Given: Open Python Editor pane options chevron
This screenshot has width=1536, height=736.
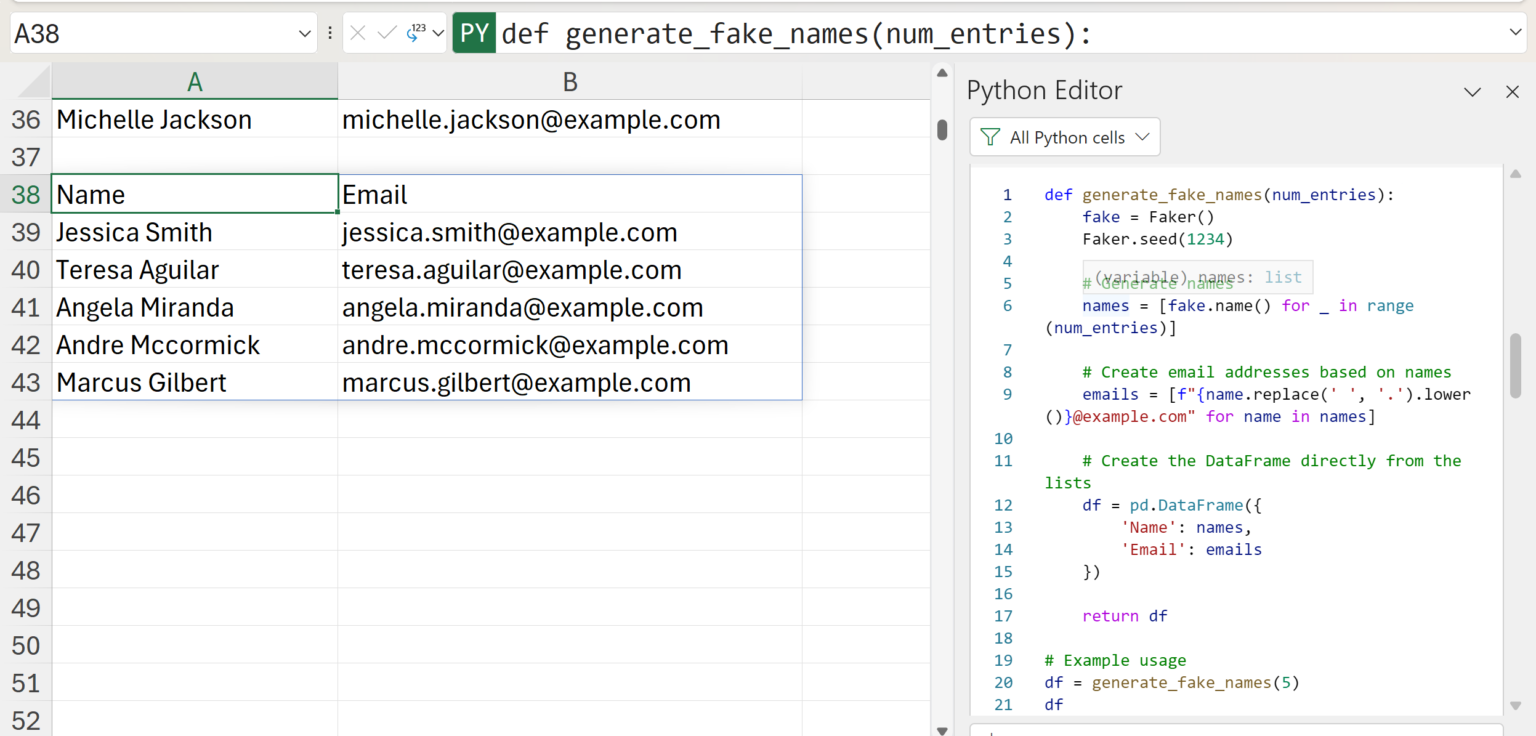Looking at the screenshot, I should pos(1472,92).
